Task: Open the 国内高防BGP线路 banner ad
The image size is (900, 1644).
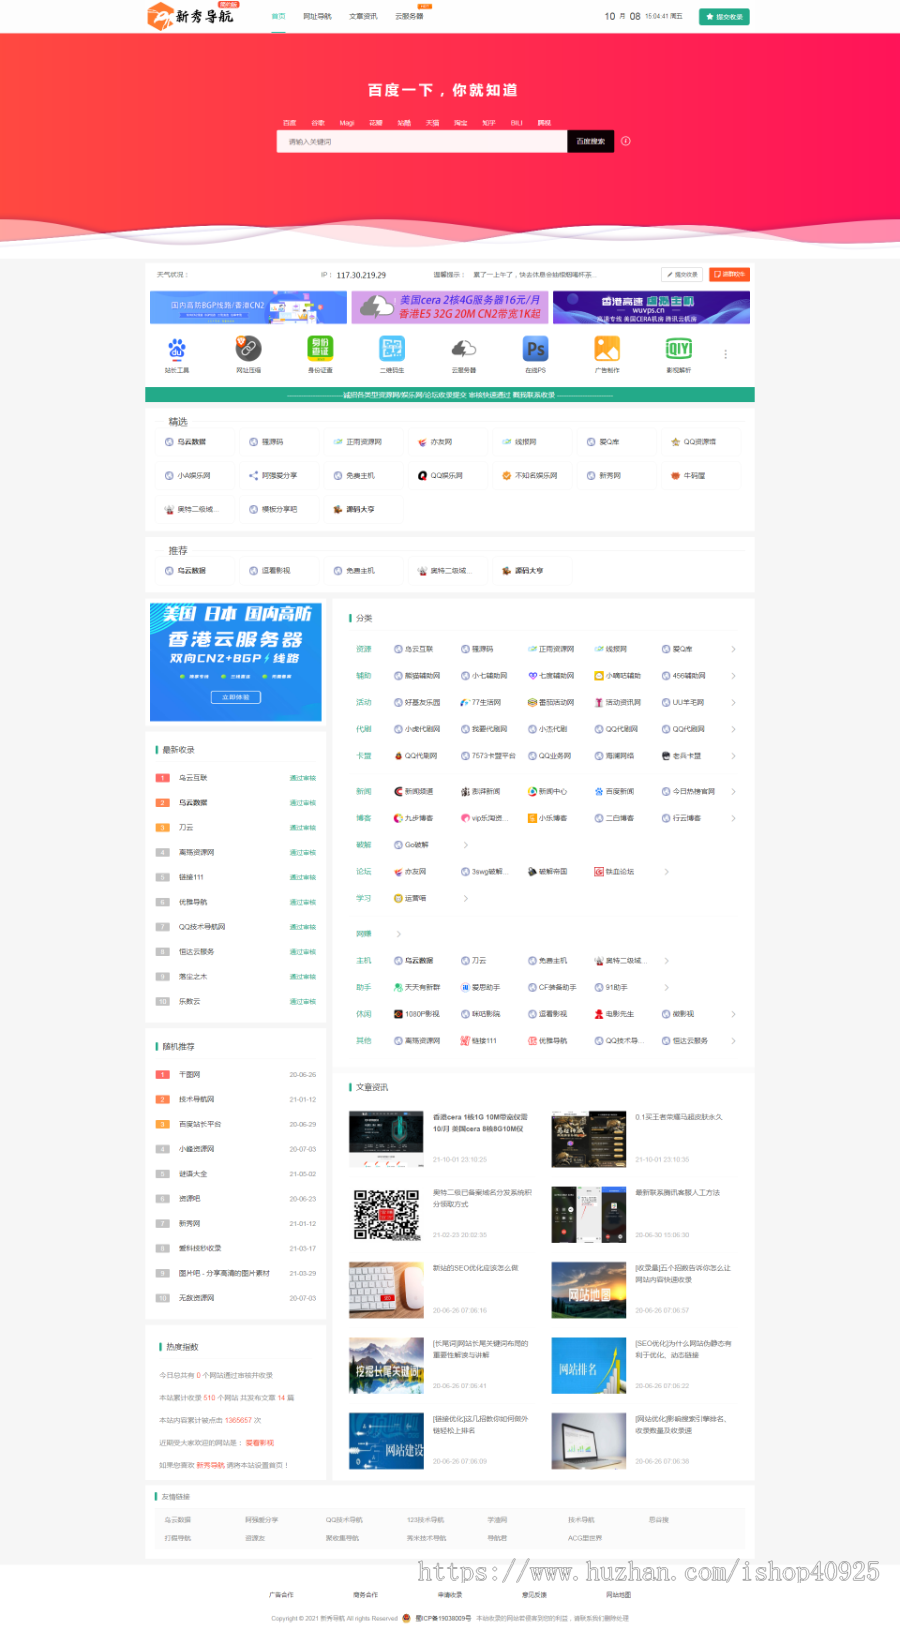Action: (248, 307)
